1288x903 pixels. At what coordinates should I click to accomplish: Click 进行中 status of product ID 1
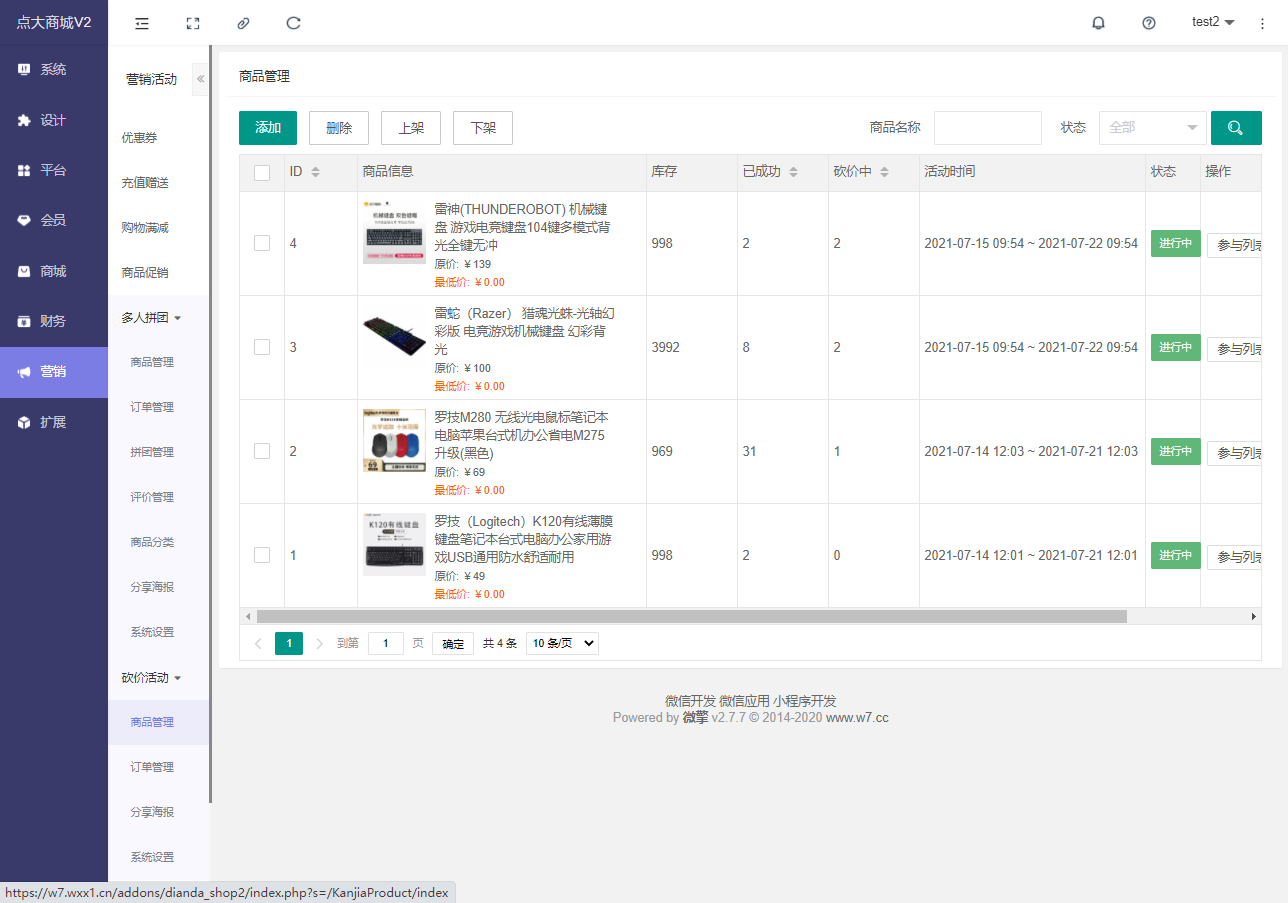click(x=1176, y=555)
